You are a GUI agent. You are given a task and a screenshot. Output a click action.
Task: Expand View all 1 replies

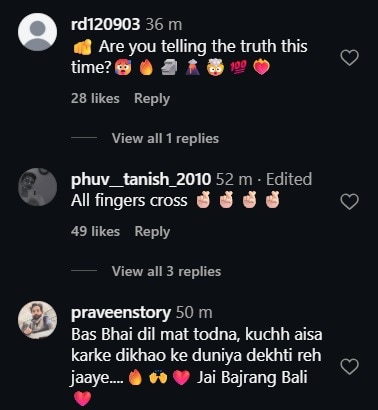[x=165, y=138]
